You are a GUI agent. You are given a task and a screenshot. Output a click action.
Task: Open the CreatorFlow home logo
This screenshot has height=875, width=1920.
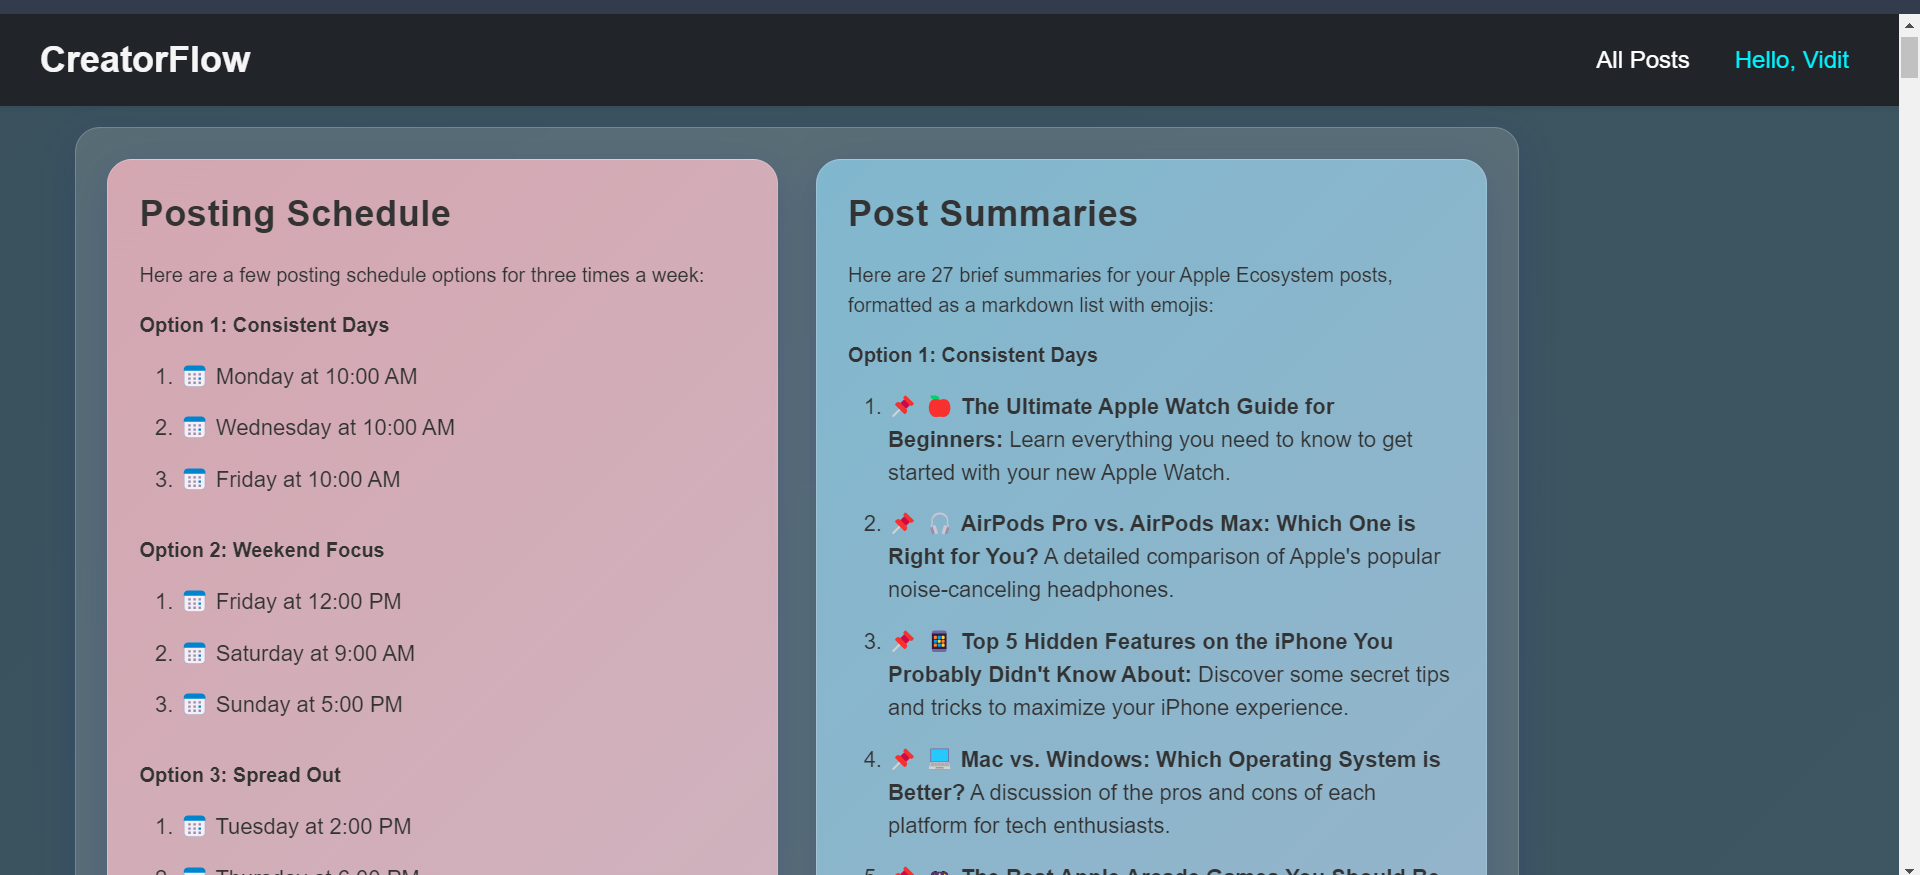pos(145,60)
